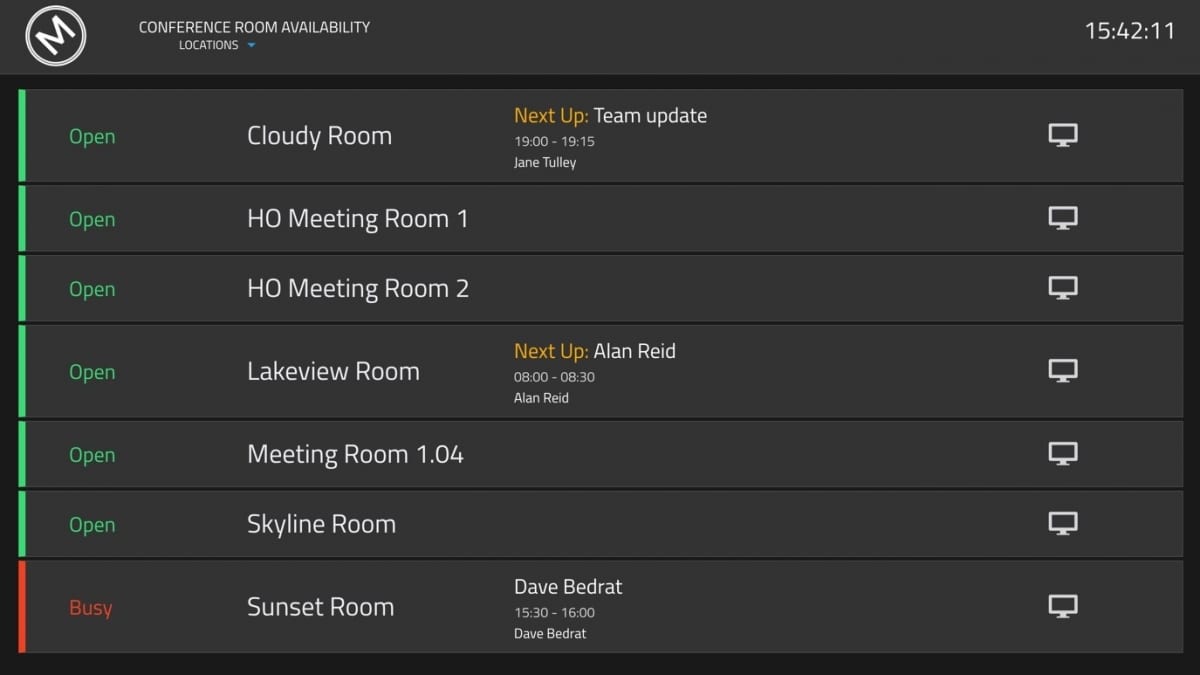The height and width of the screenshot is (675, 1200).
Task: Click the display icon for Cloudy Room
Action: (x=1062, y=134)
